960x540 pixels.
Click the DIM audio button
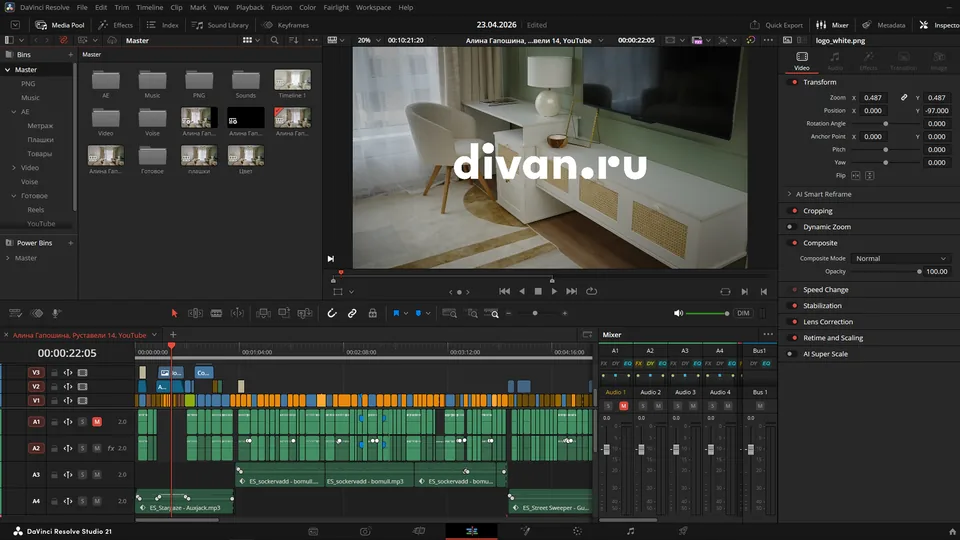(743, 313)
